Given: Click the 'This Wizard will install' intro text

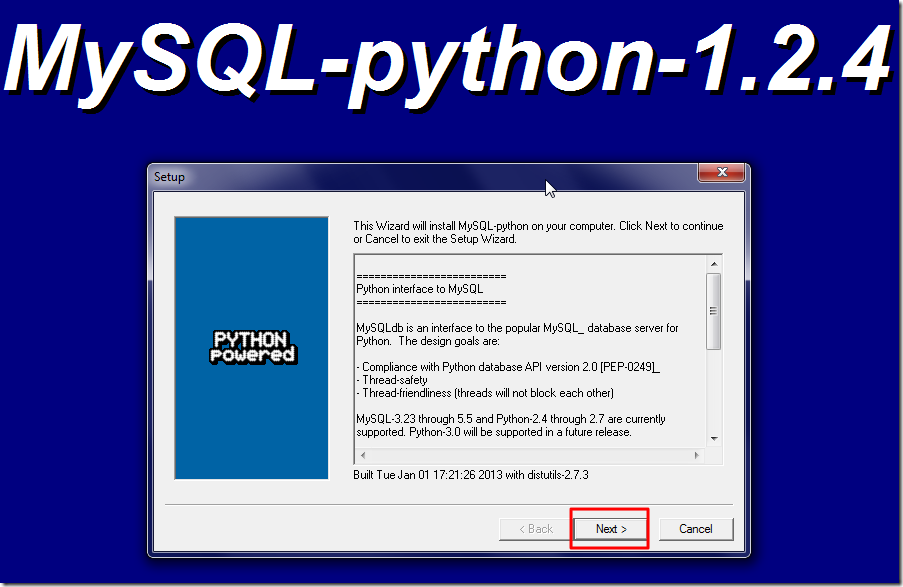Looking at the screenshot, I should pyautogui.click(x=538, y=232).
